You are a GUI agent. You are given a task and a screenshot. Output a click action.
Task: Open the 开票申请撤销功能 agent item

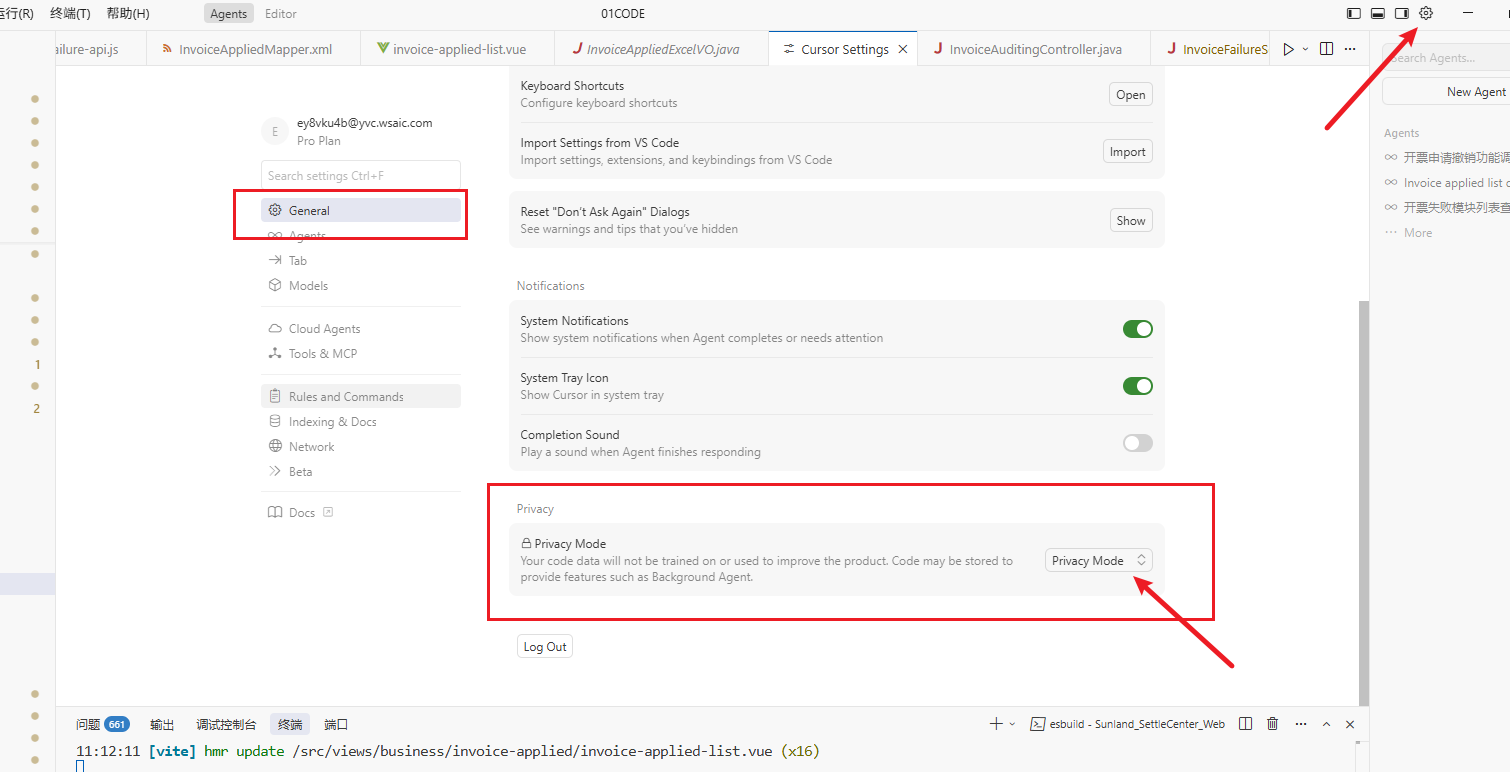pos(1446,157)
